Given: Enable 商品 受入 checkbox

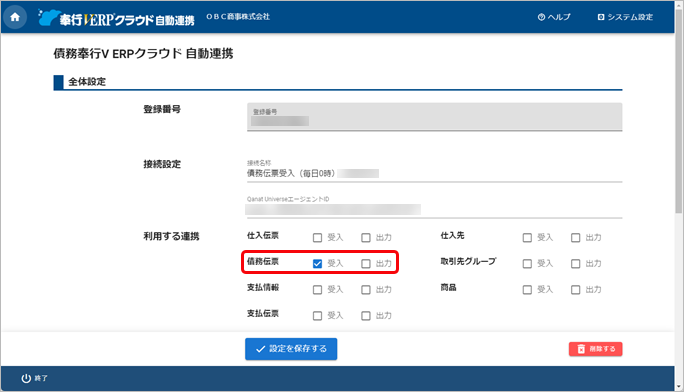Looking at the screenshot, I should (x=527, y=290).
